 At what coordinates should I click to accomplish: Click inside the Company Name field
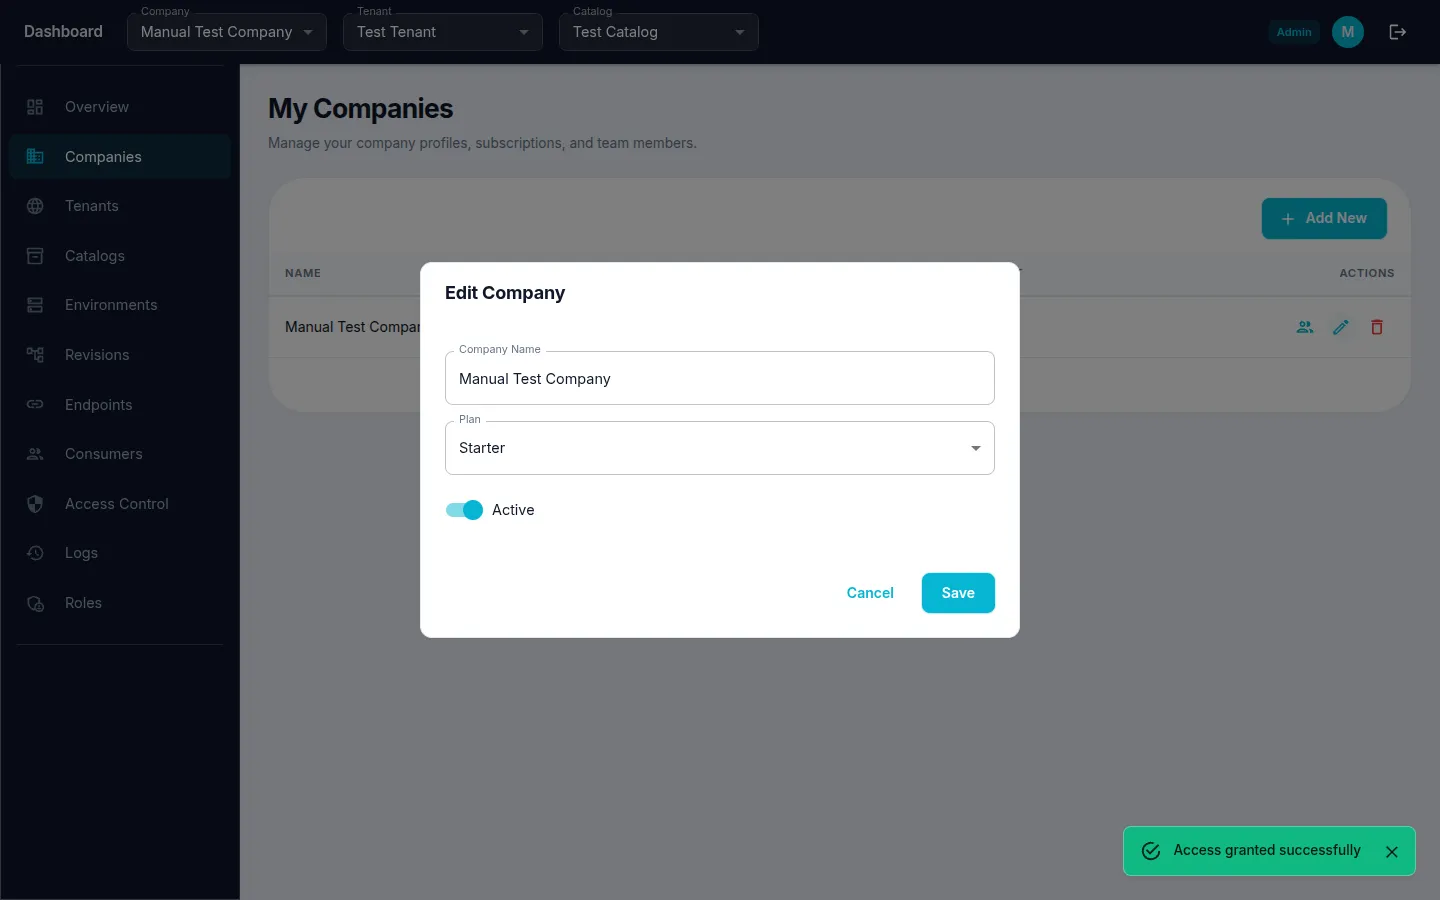coord(719,378)
